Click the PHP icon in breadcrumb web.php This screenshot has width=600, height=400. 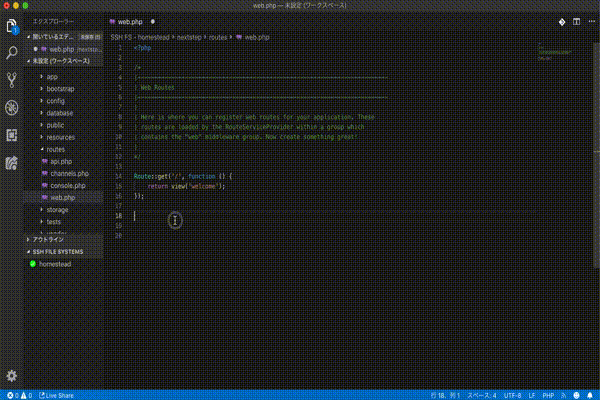click(239, 37)
